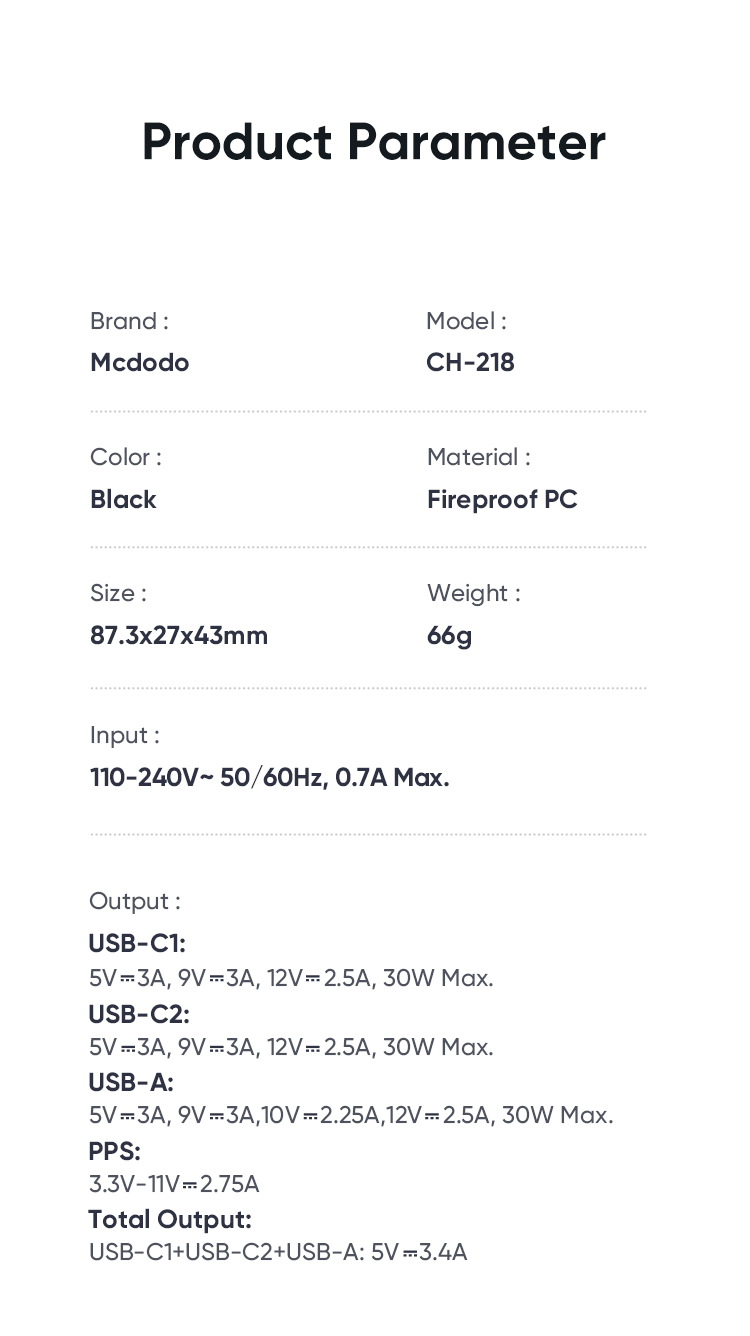Select the Mcdodo brand value

pyautogui.click(x=139, y=362)
